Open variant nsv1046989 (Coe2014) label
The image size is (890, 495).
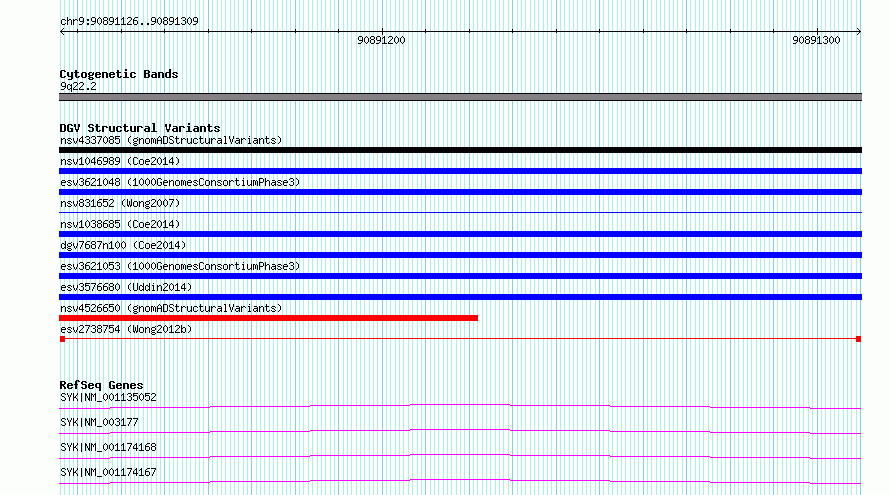tap(120, 161)
